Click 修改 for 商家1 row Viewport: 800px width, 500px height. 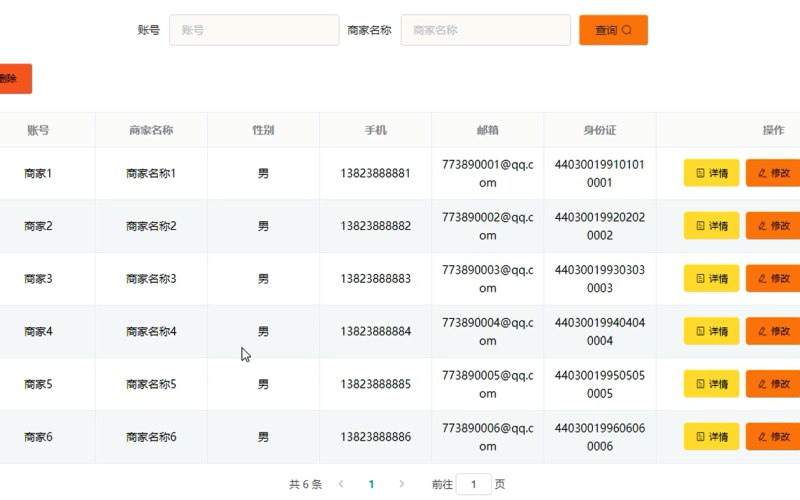pos(773,173)
